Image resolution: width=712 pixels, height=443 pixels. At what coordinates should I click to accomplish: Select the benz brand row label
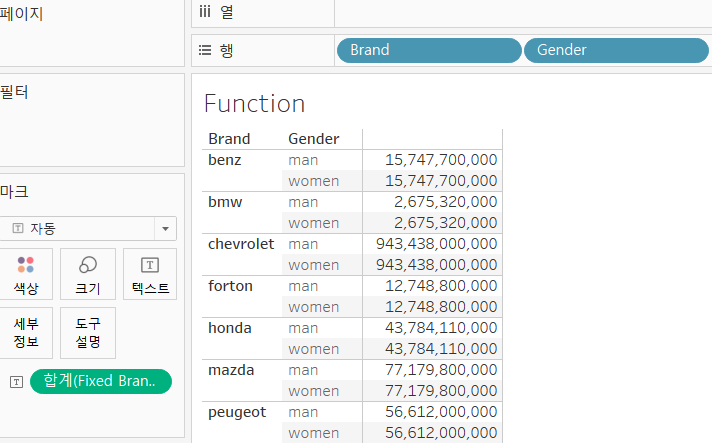[224, 160]
